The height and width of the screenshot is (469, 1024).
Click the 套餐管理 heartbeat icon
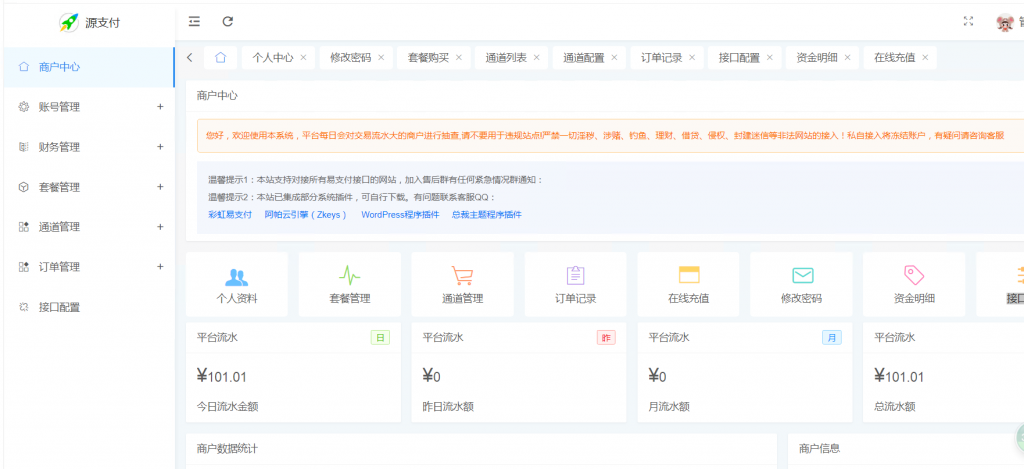pyautogui.click(x=350, y=276)
